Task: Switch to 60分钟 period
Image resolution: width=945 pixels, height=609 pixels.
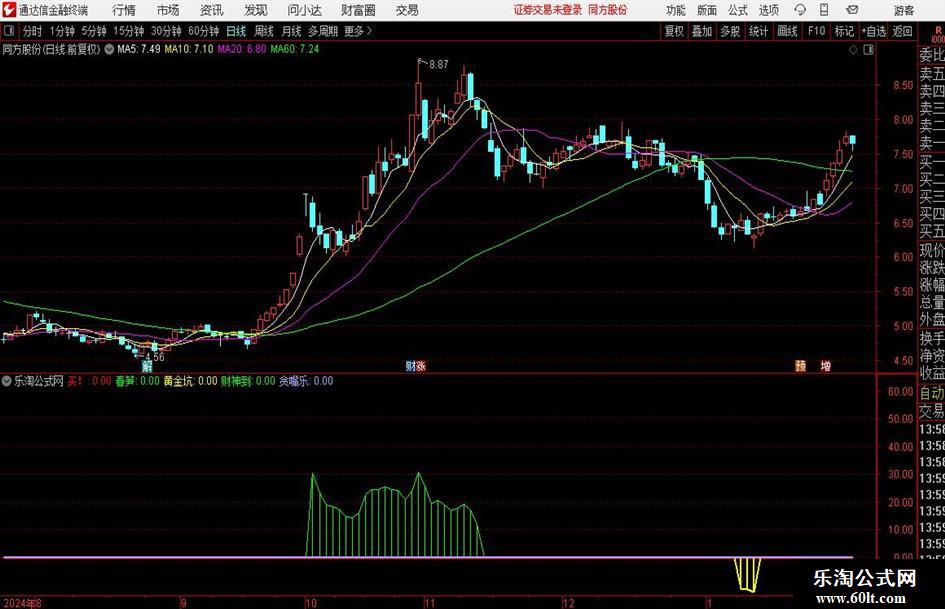Action: tap(203, 31)
